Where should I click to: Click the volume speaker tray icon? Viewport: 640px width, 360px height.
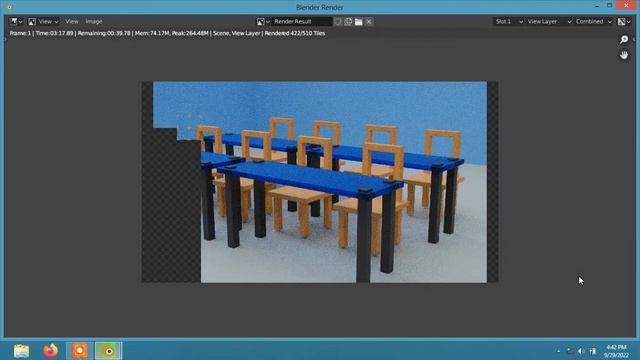581,351
